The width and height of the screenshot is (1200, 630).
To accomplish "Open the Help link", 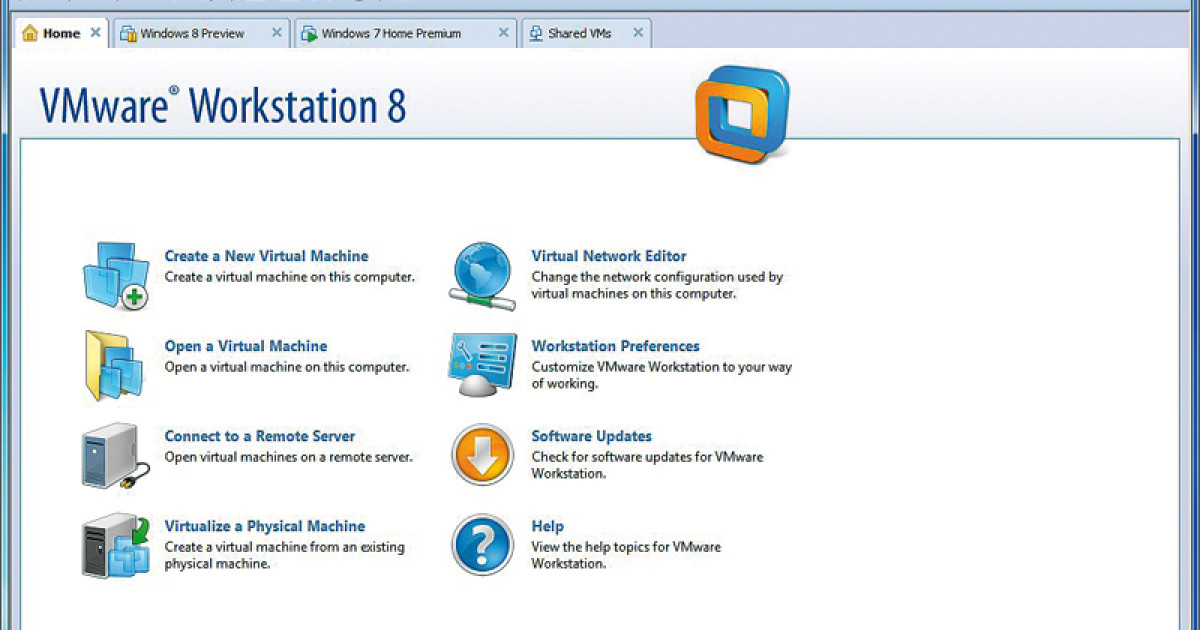I will [548, 526].
